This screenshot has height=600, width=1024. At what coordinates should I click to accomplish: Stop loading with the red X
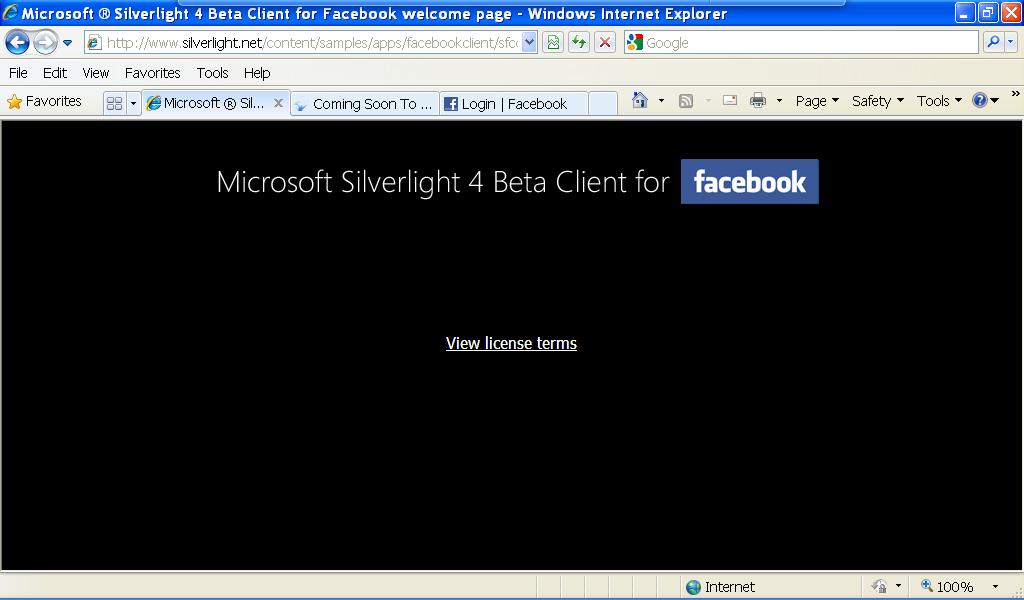[605, 43]
